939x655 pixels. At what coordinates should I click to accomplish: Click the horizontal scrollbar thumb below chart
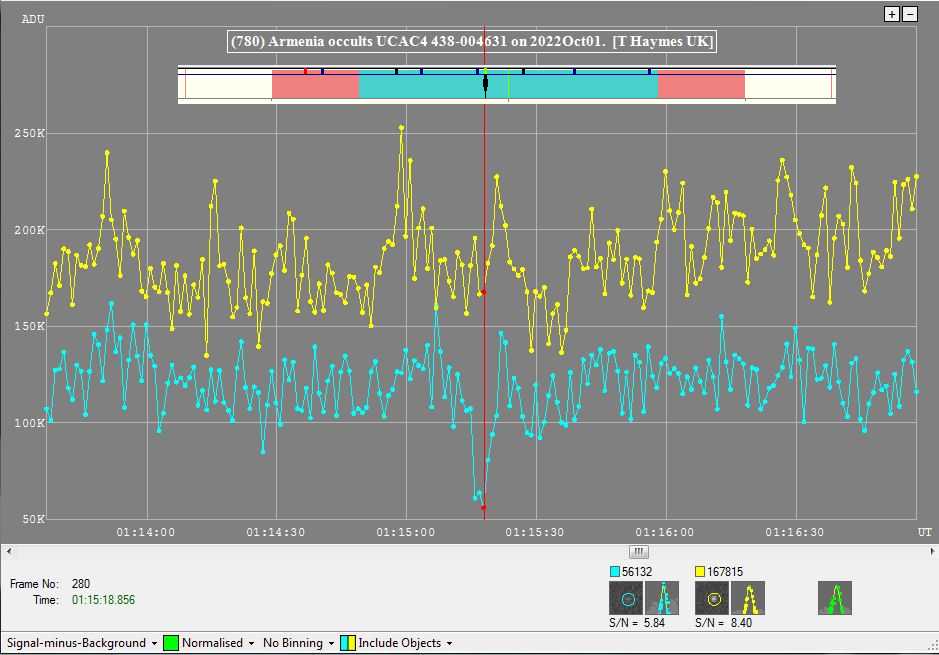pyautogui.click(x=639, y=551)
